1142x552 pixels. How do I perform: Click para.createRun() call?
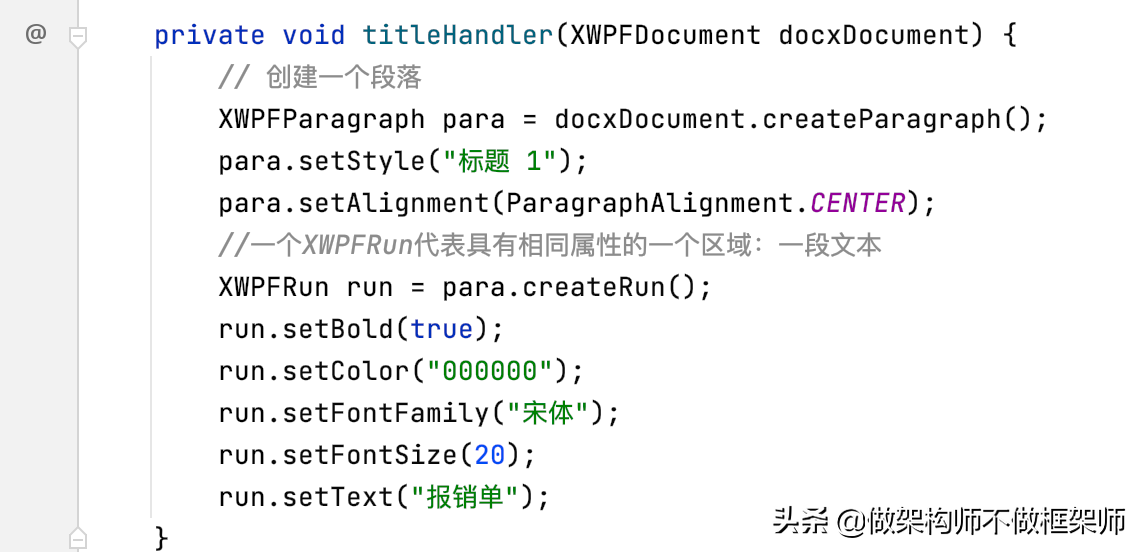pos(569,287)
